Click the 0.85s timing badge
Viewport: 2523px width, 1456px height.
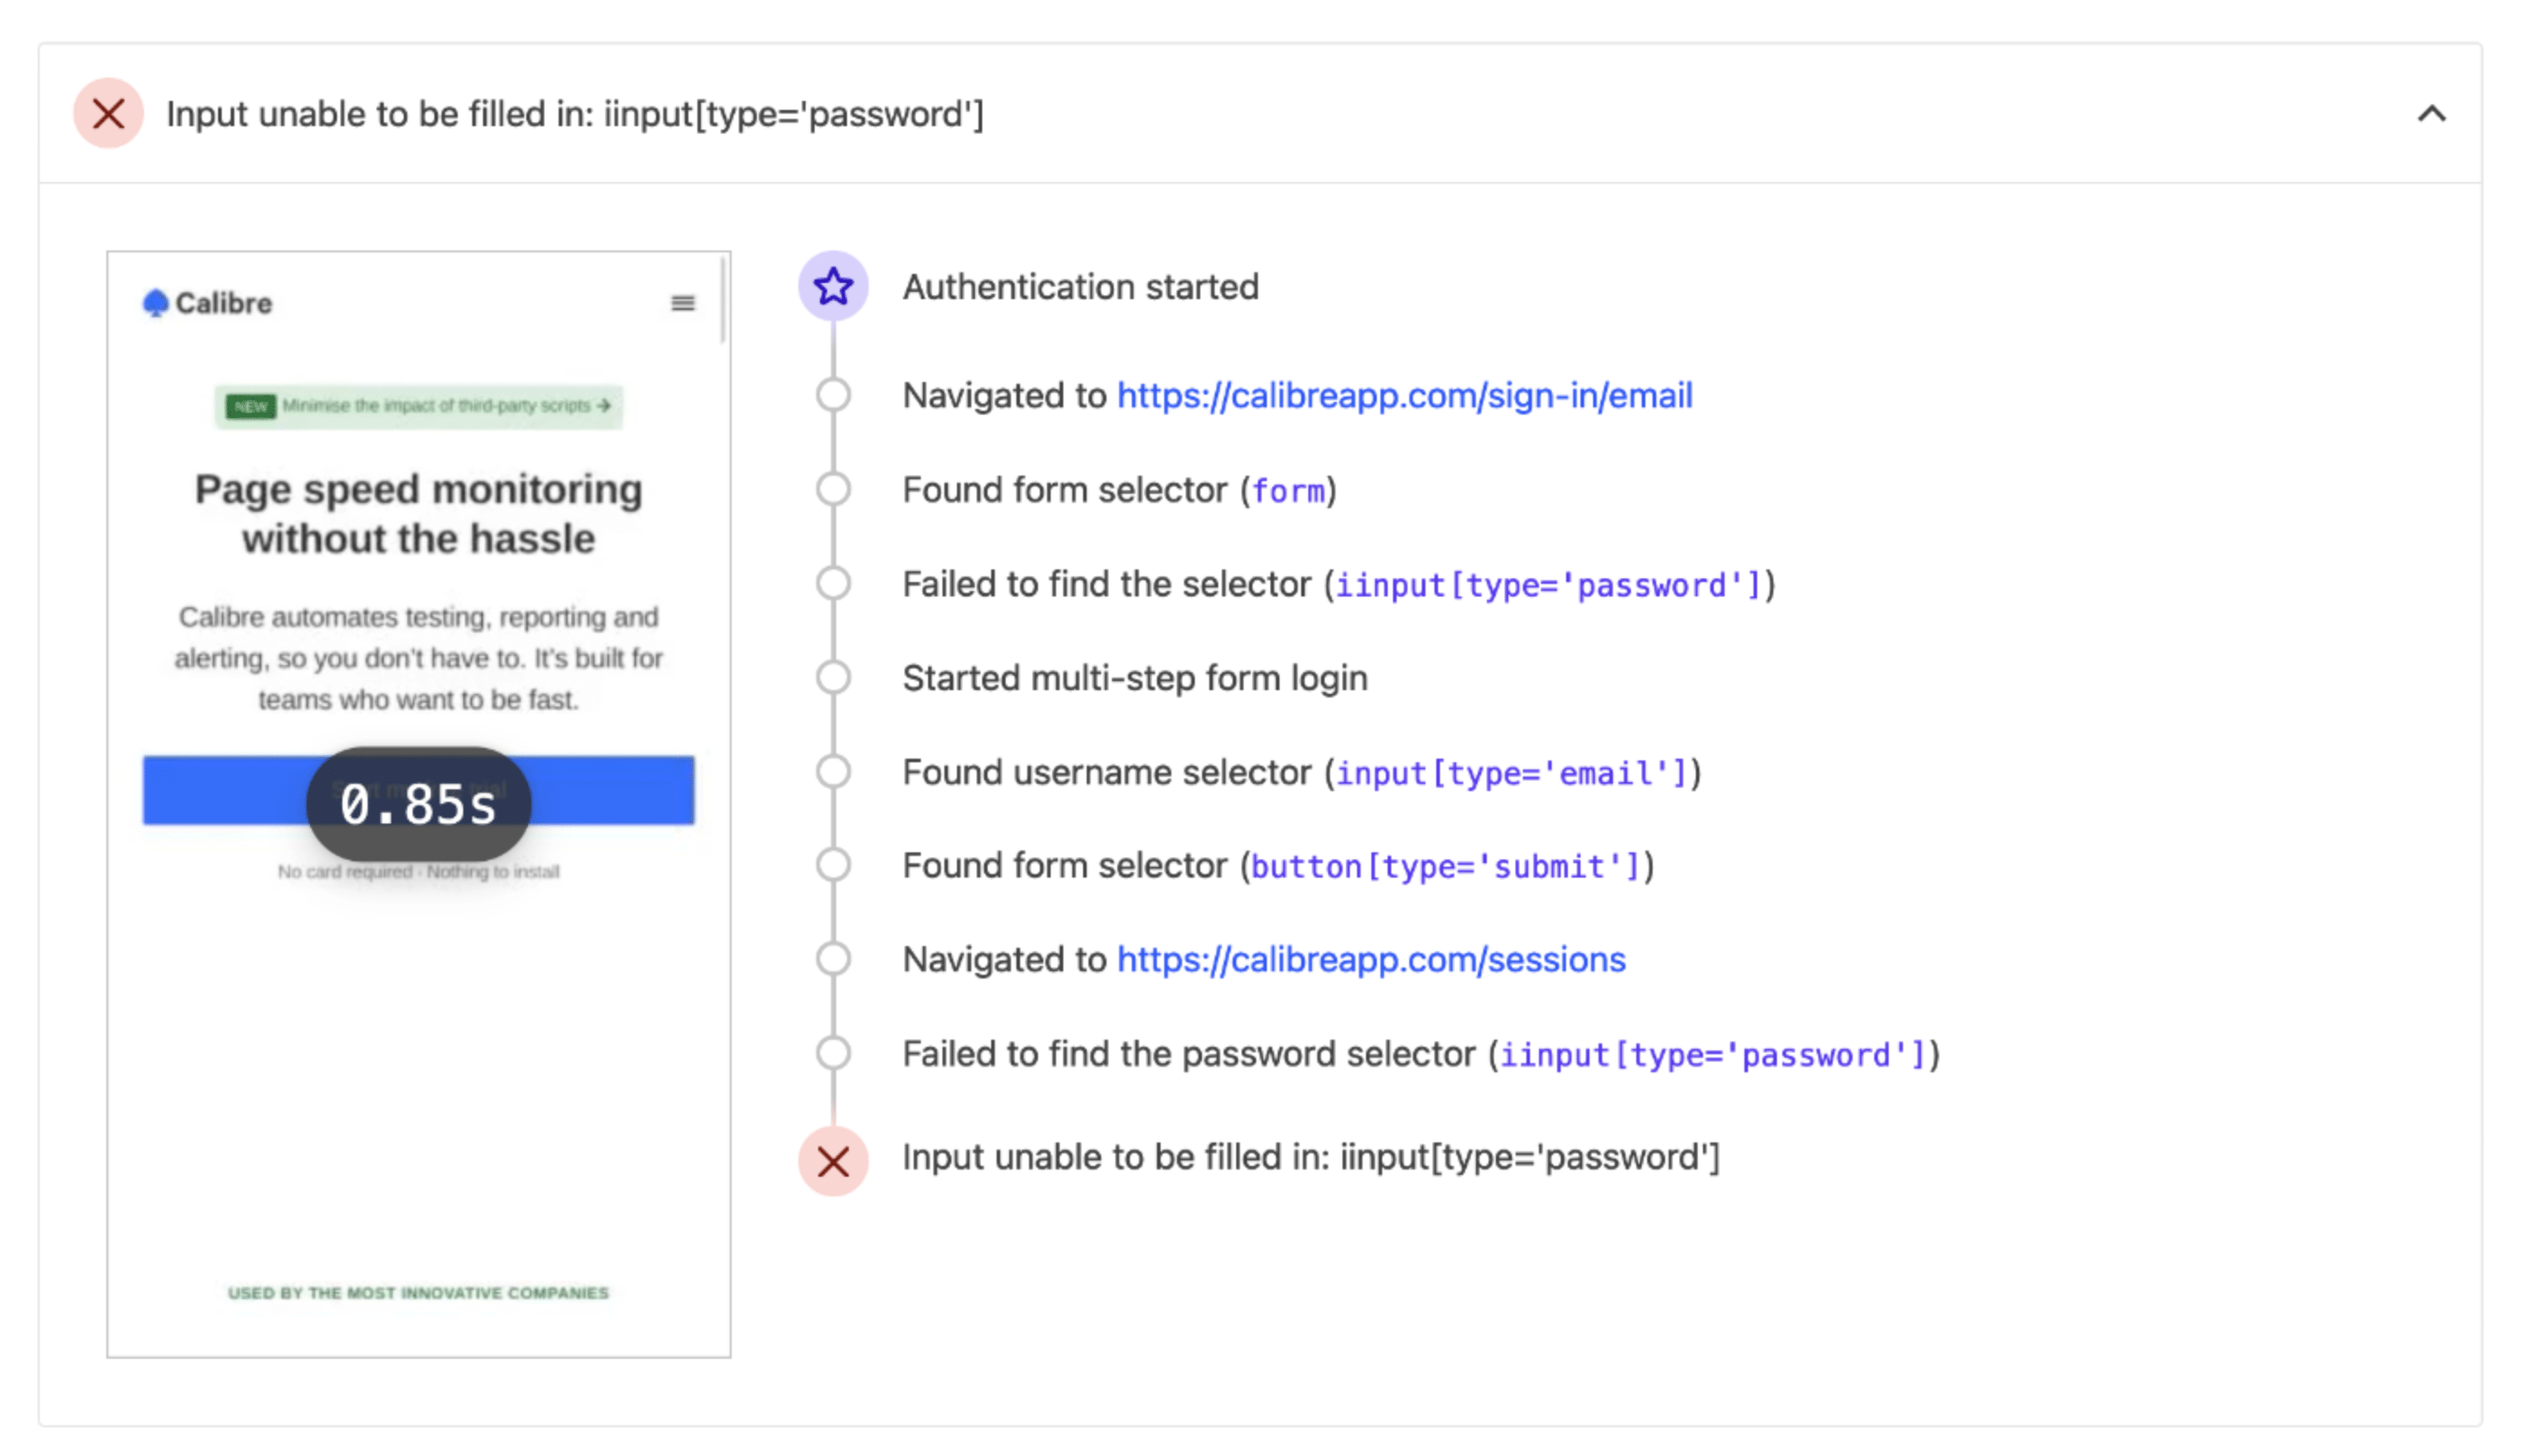pos(417,804)
